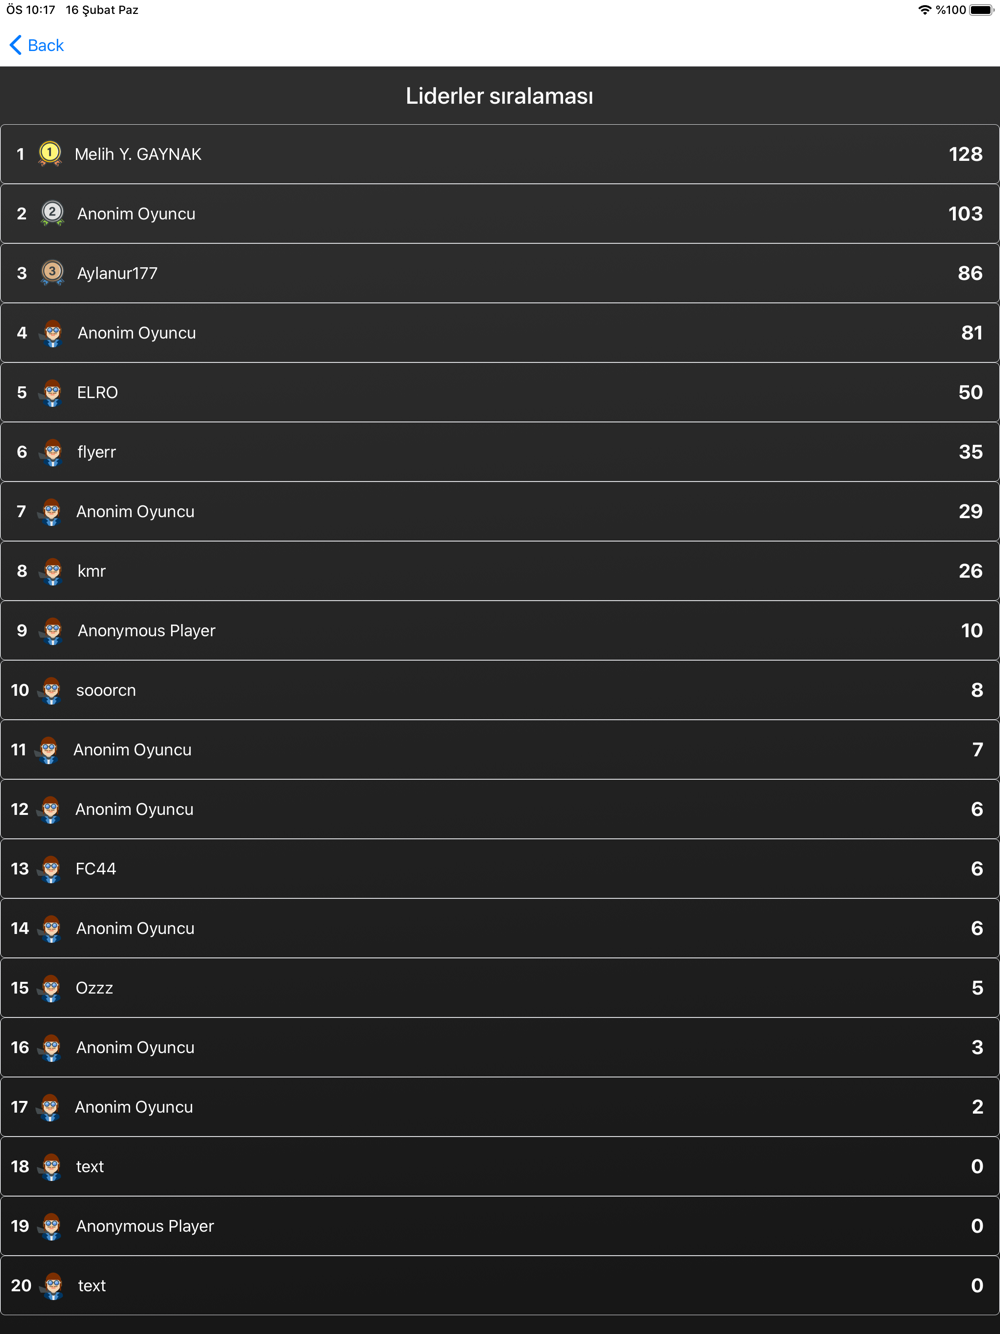Click the avatar icon beside sooorcn

[x=51, y=690]
